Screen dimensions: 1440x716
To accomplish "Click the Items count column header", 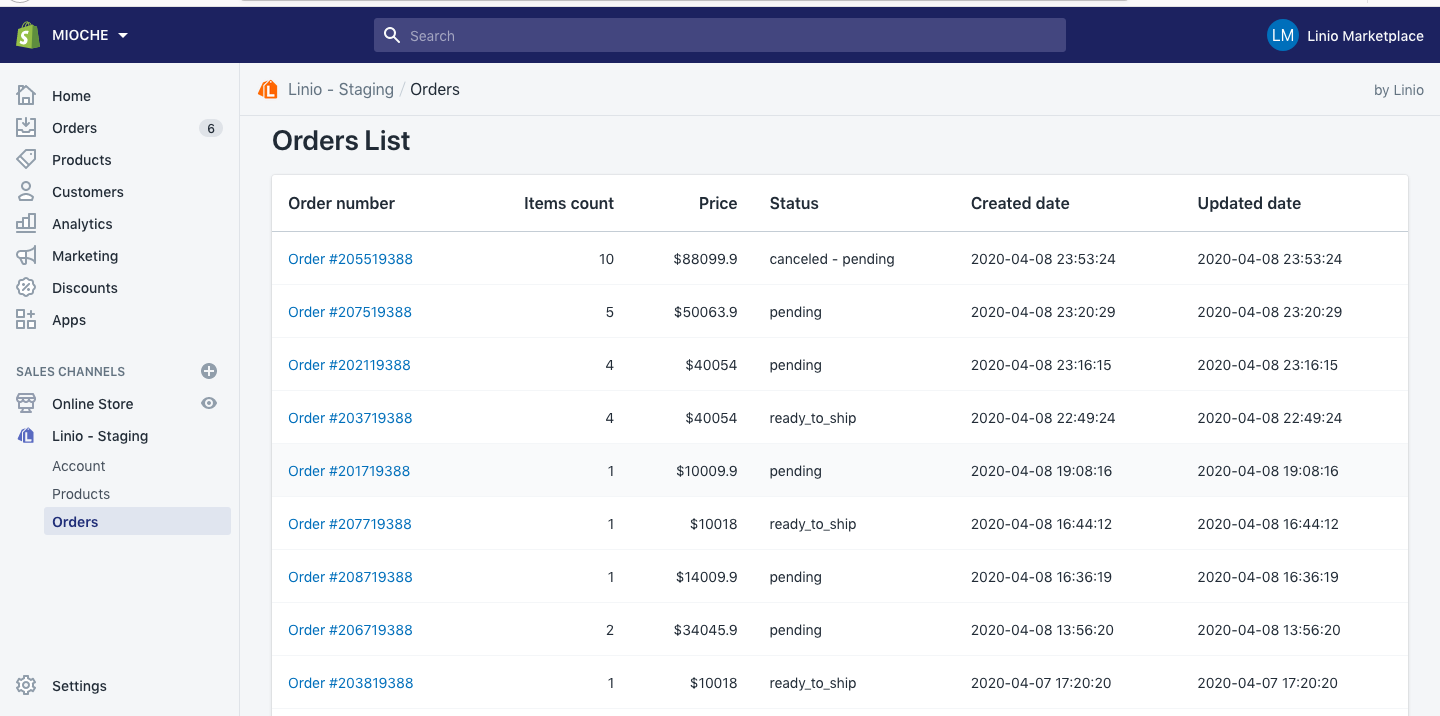I will click(x=569, y=203).
